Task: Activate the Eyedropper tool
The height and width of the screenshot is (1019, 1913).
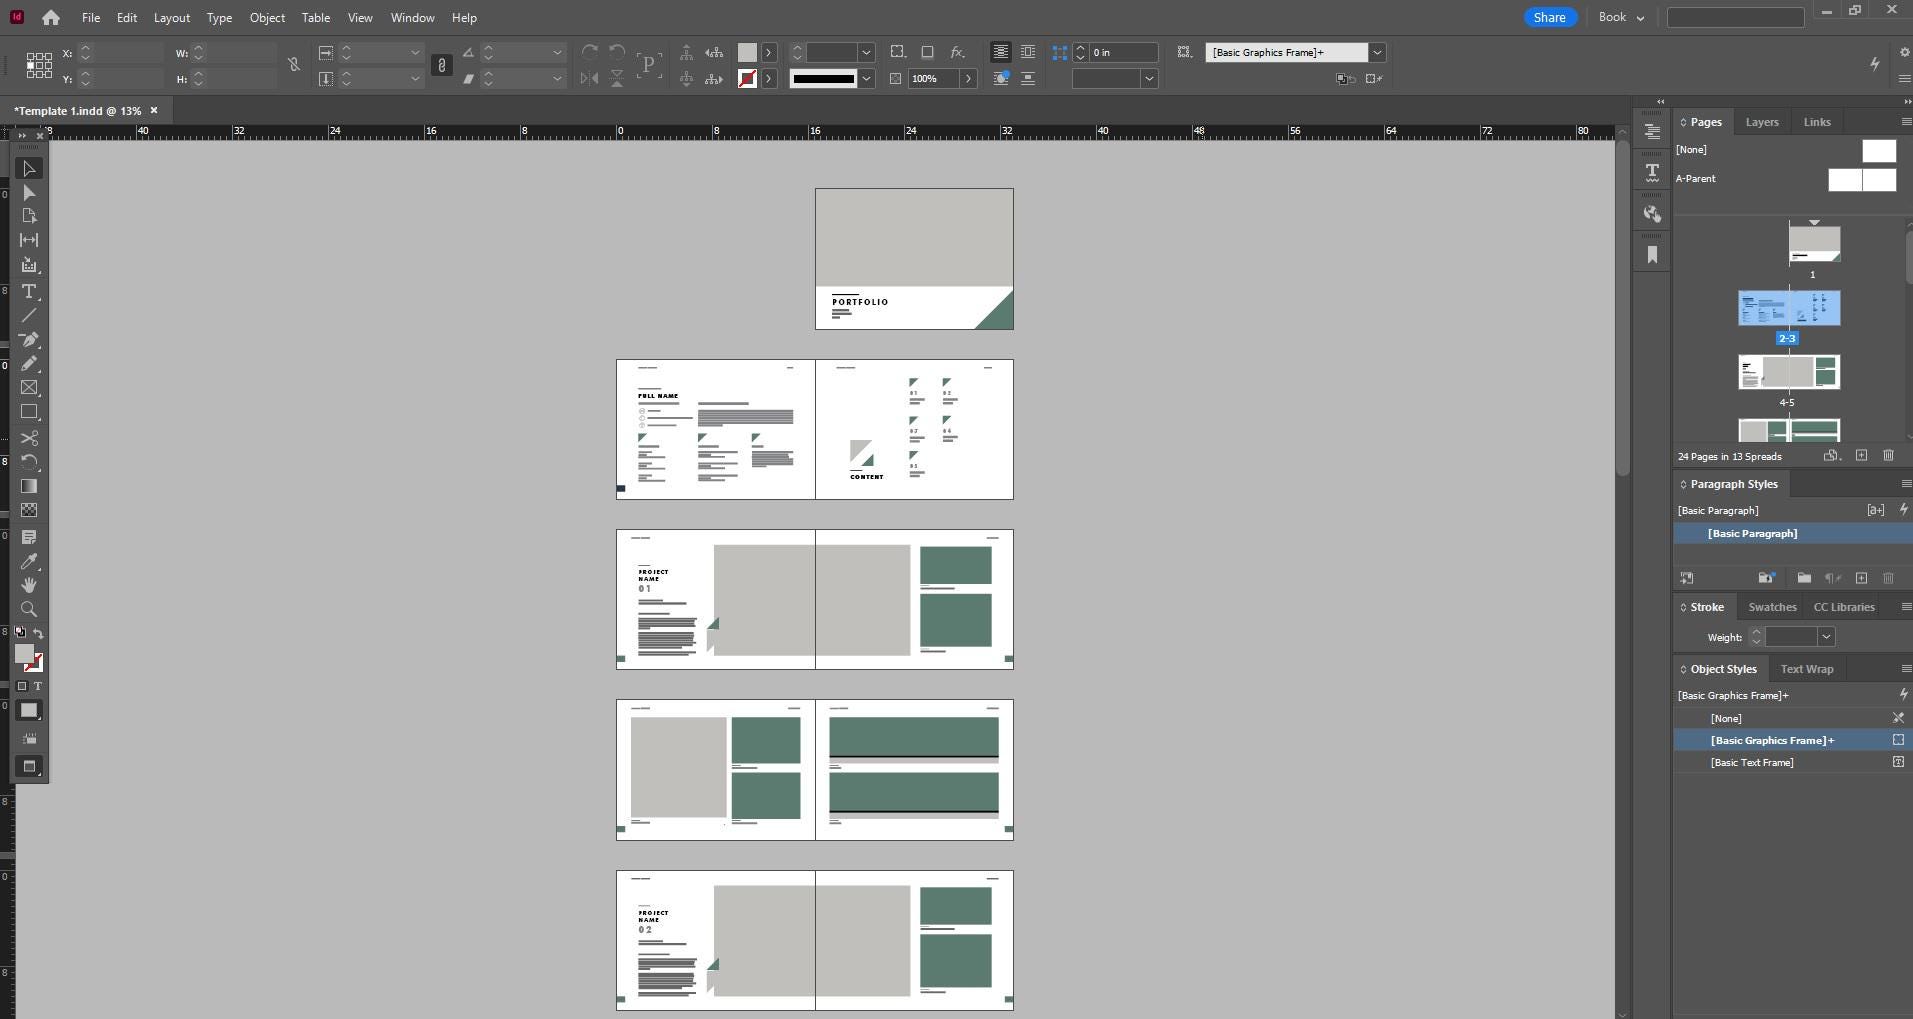Action: click(29, 561)
